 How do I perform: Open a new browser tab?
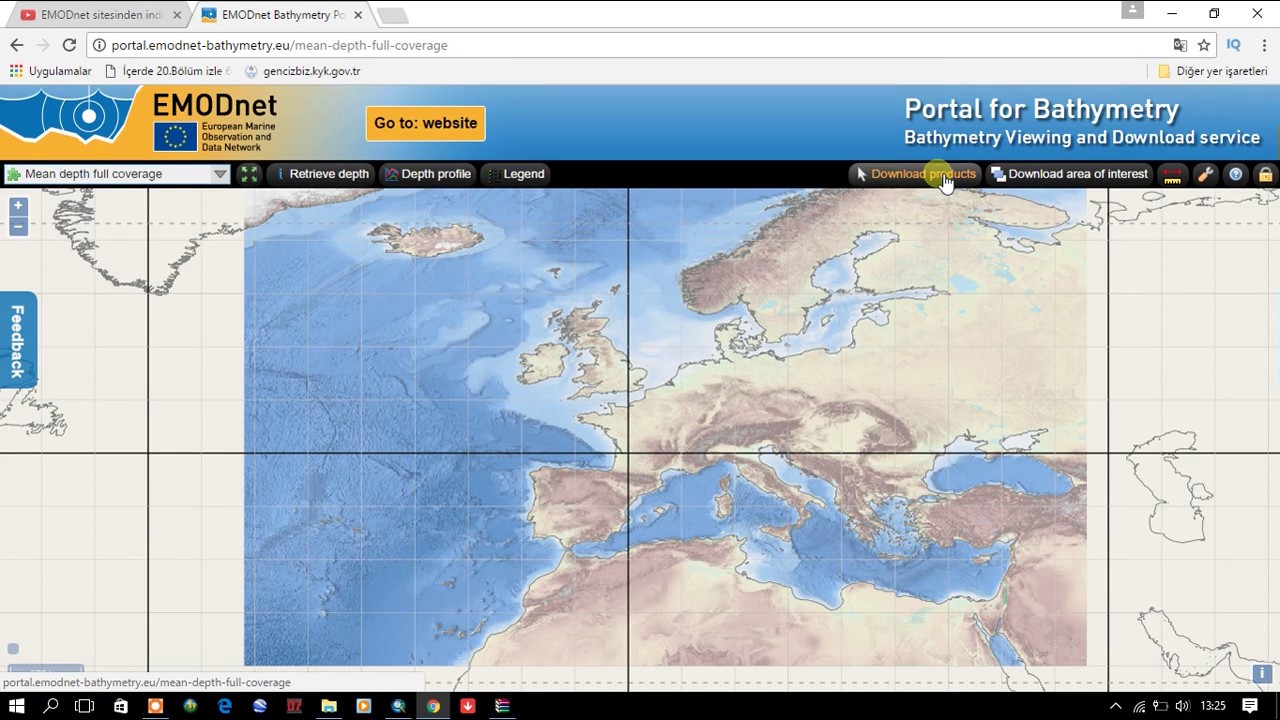pos(393,15)
